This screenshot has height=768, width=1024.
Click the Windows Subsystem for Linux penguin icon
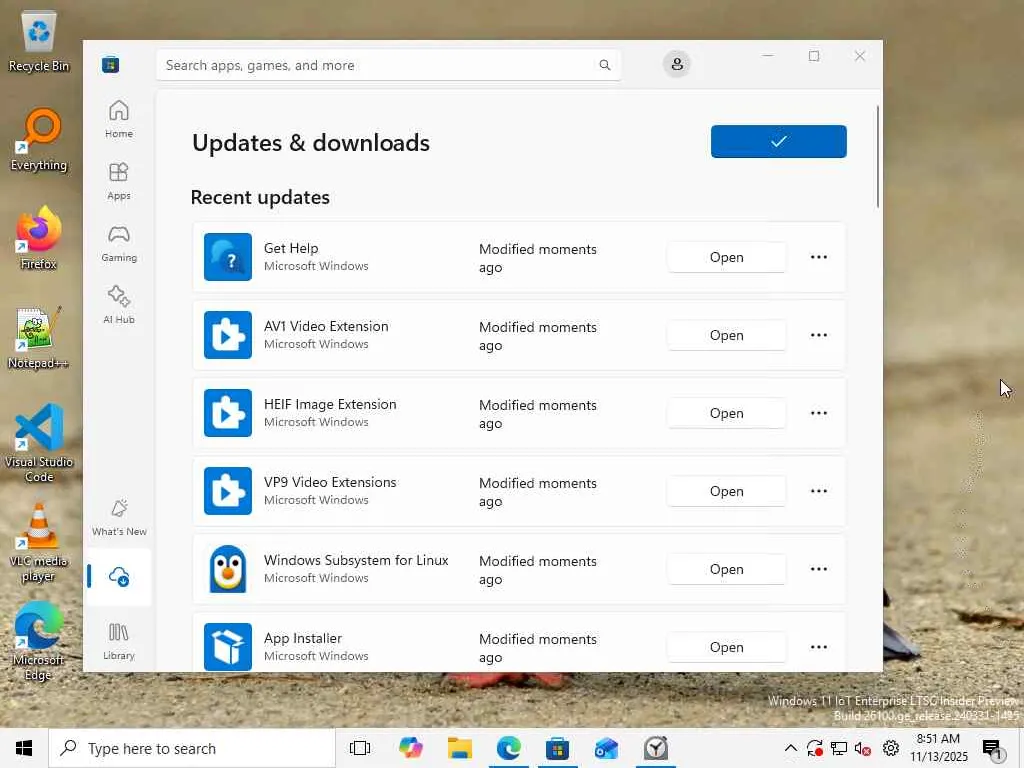(x=227, y=569)
